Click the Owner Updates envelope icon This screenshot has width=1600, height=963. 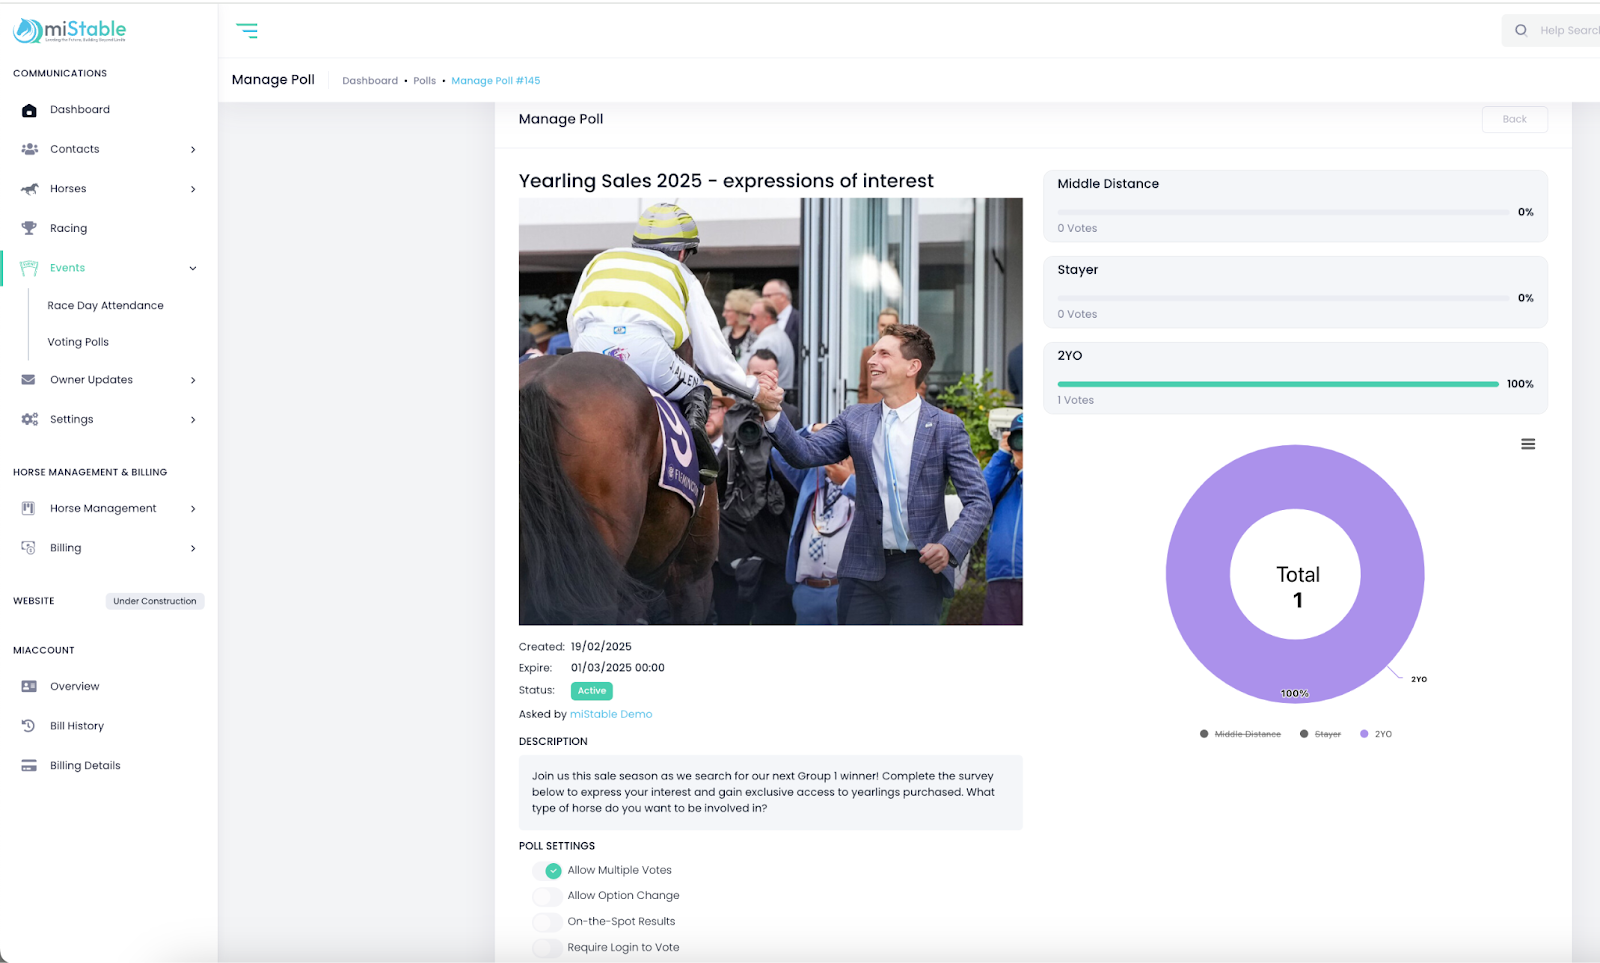[x=29, y=380]
